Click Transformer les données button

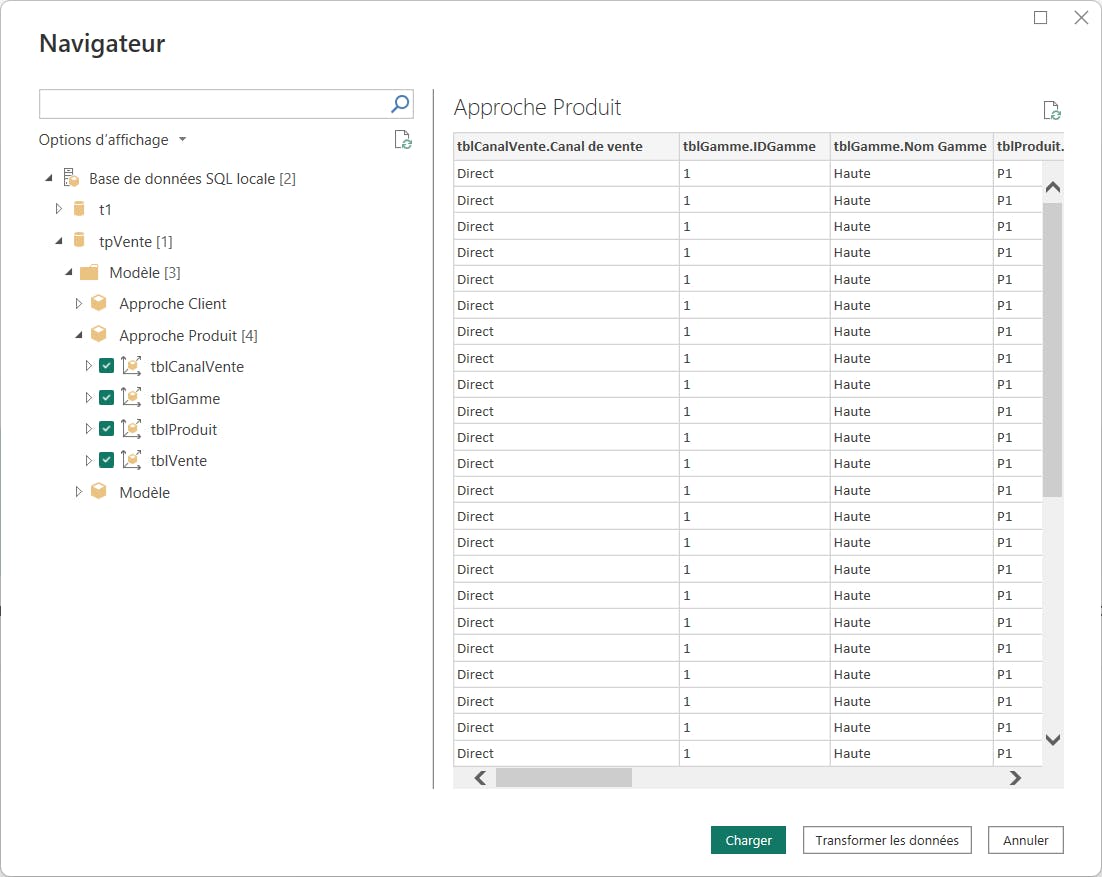click(x=887, y=840)
